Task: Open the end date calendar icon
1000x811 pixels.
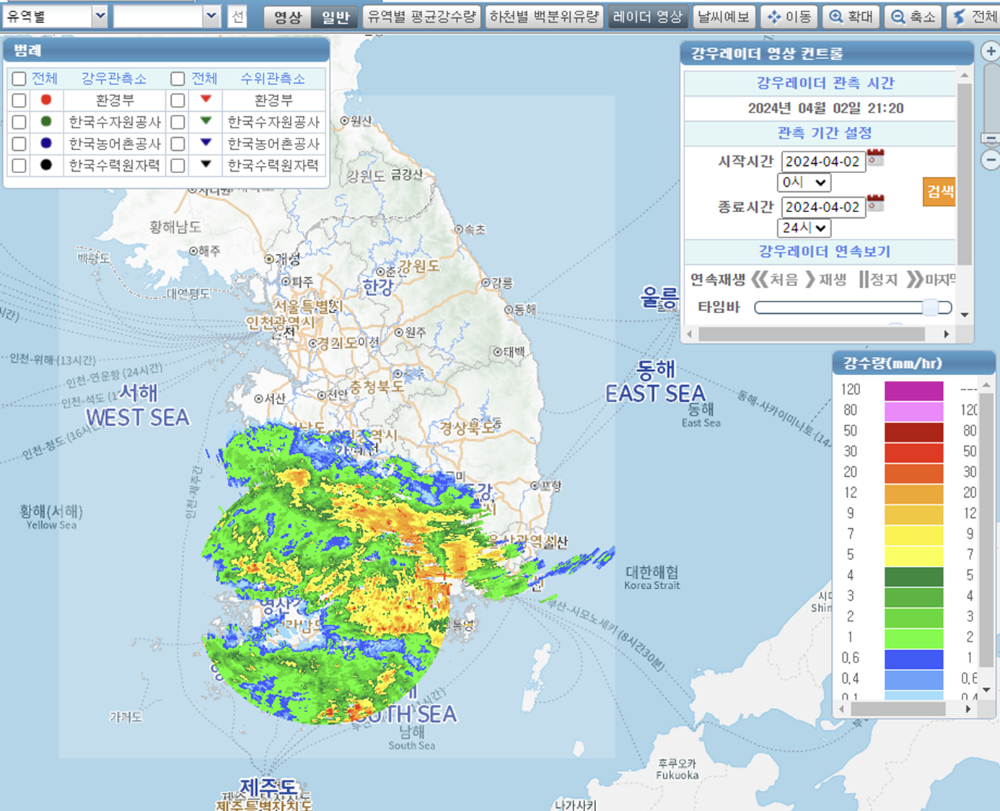Action: tap(876, 203)
